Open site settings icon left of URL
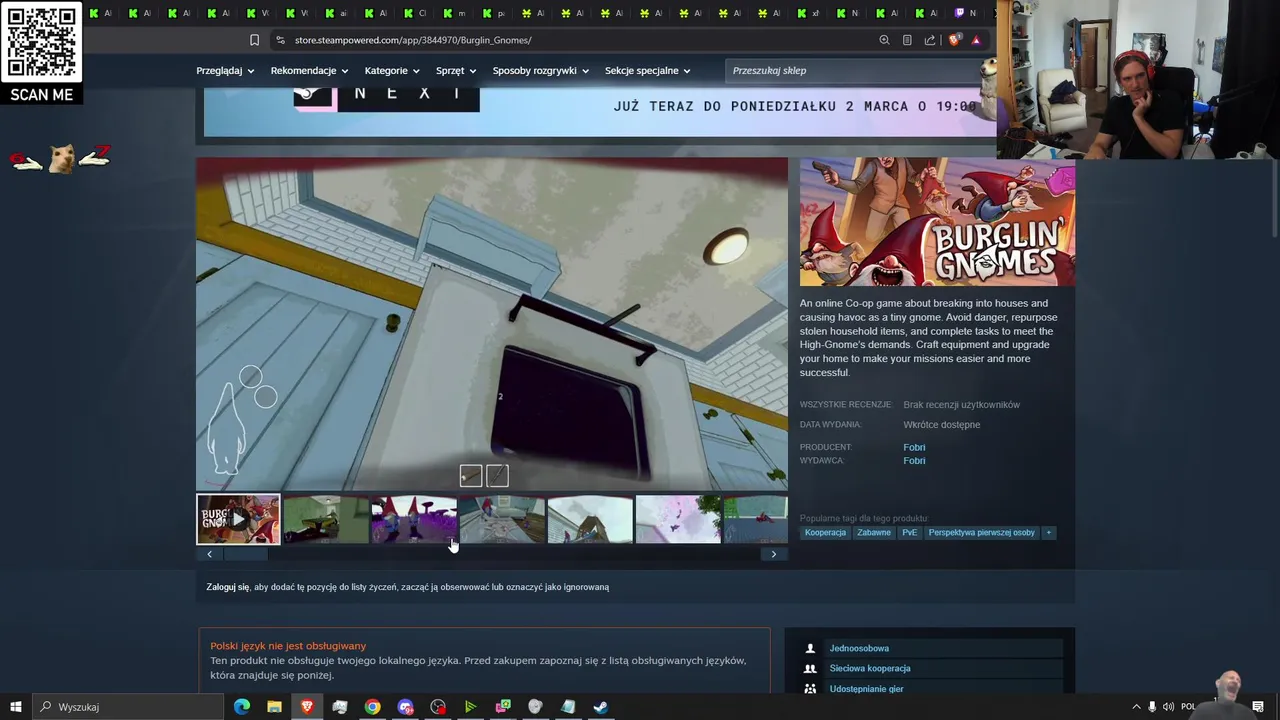Viewport: 1280px width, 720px height. 280,40
